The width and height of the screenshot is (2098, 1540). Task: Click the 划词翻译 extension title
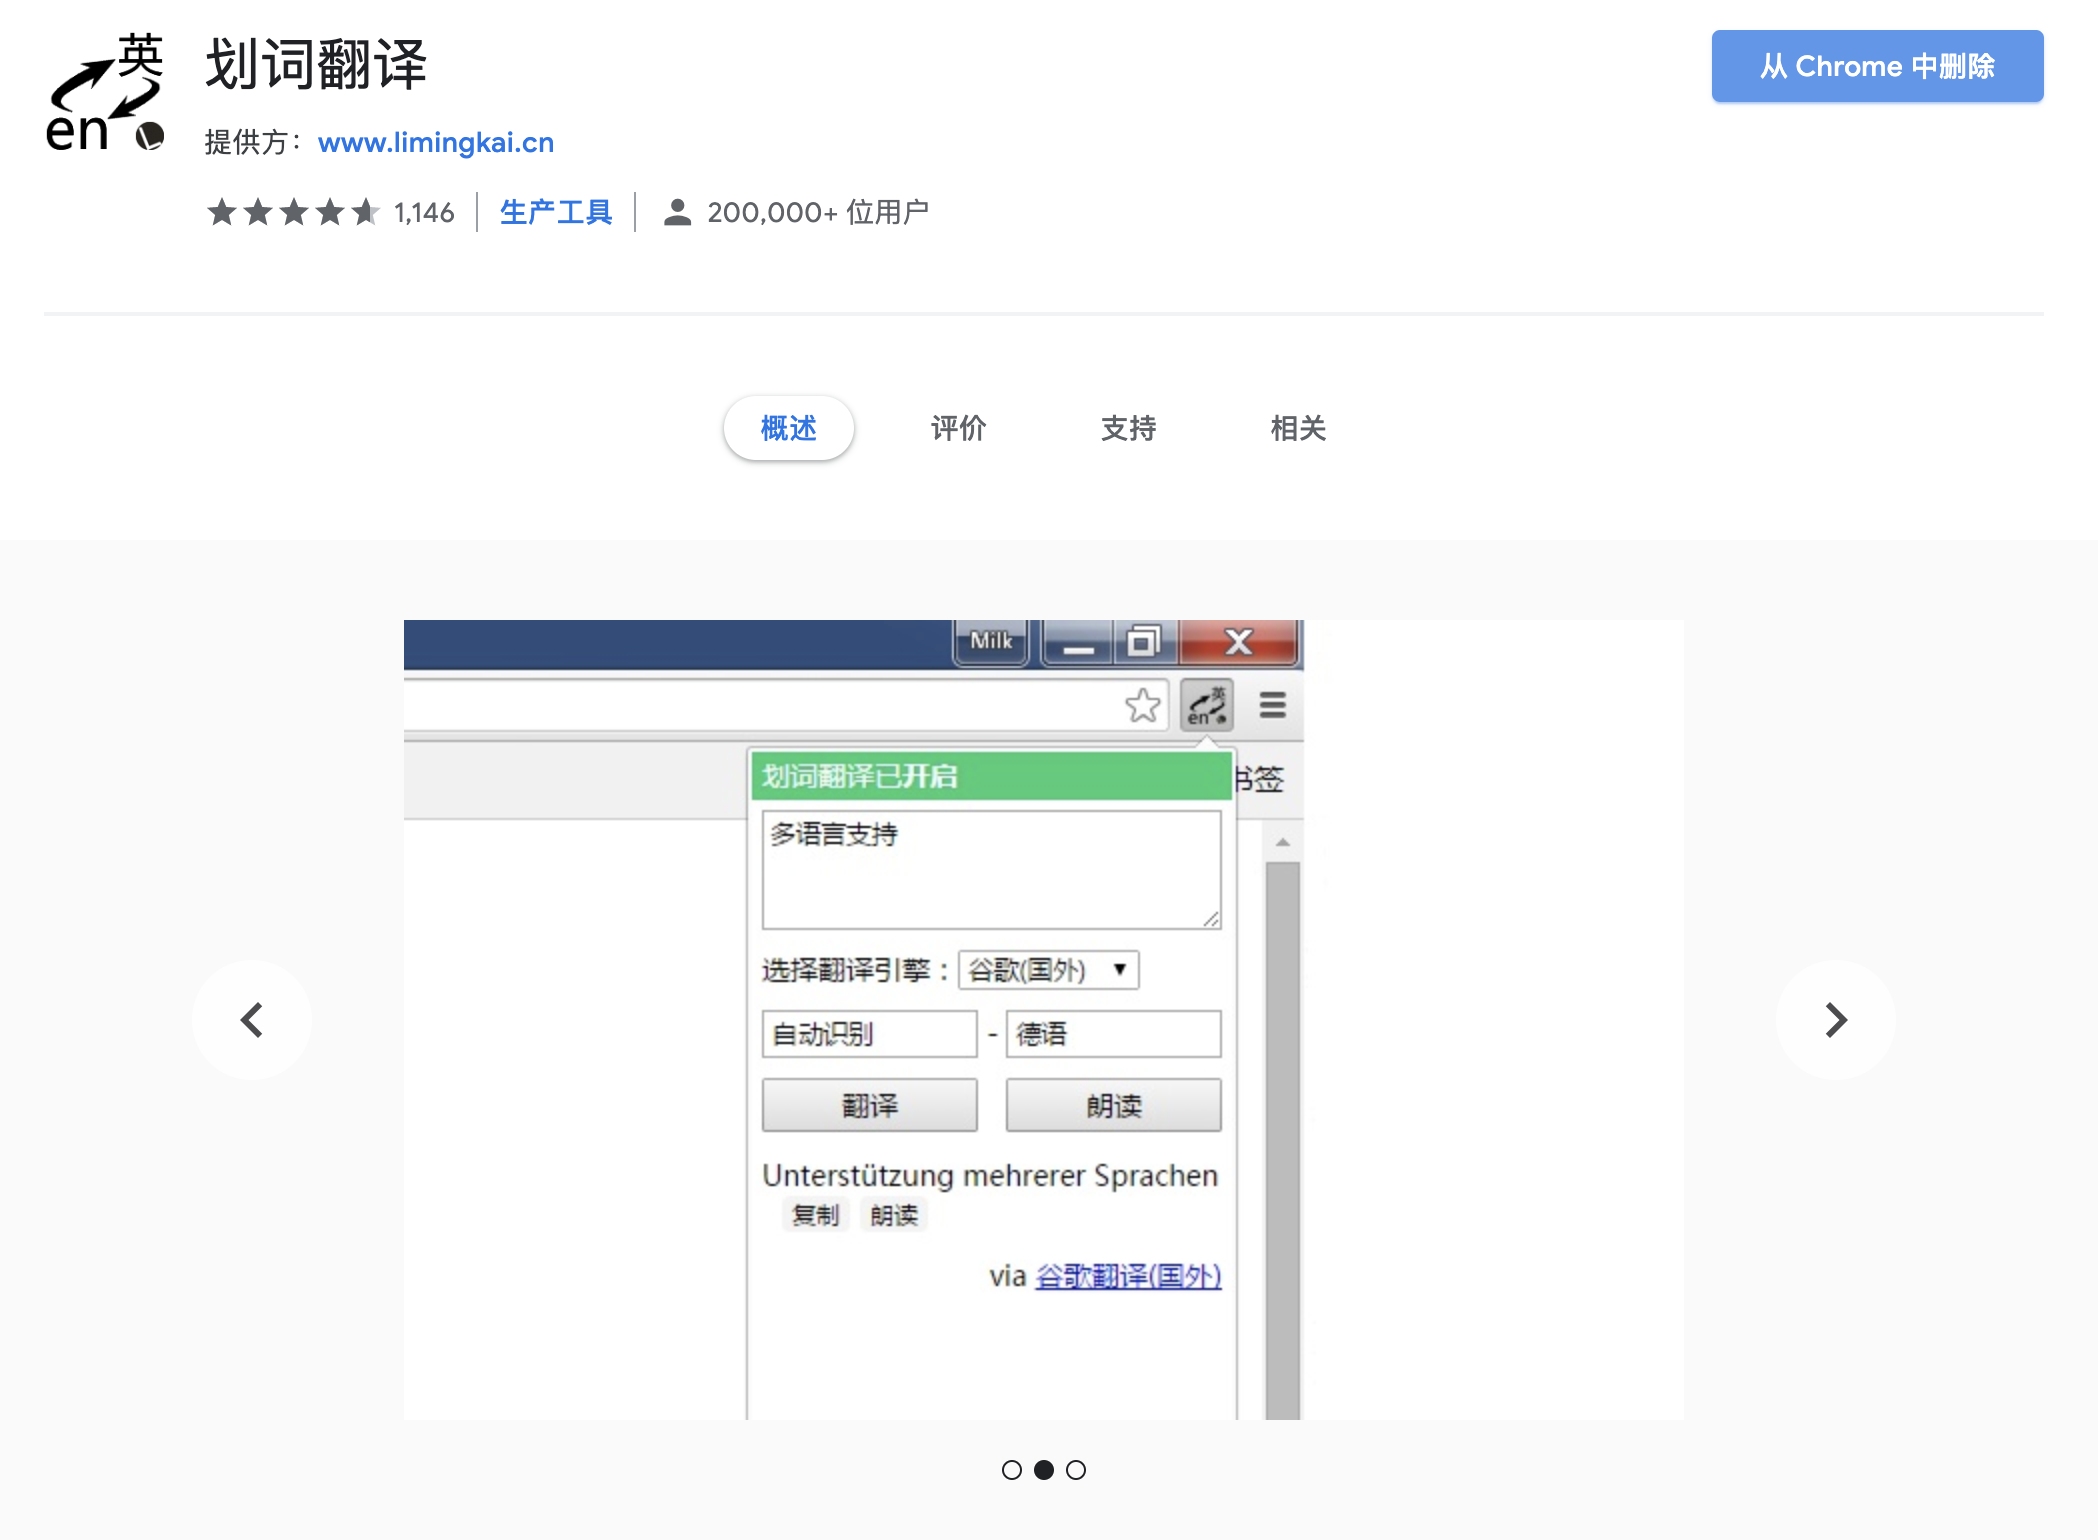tap(316, 65)
